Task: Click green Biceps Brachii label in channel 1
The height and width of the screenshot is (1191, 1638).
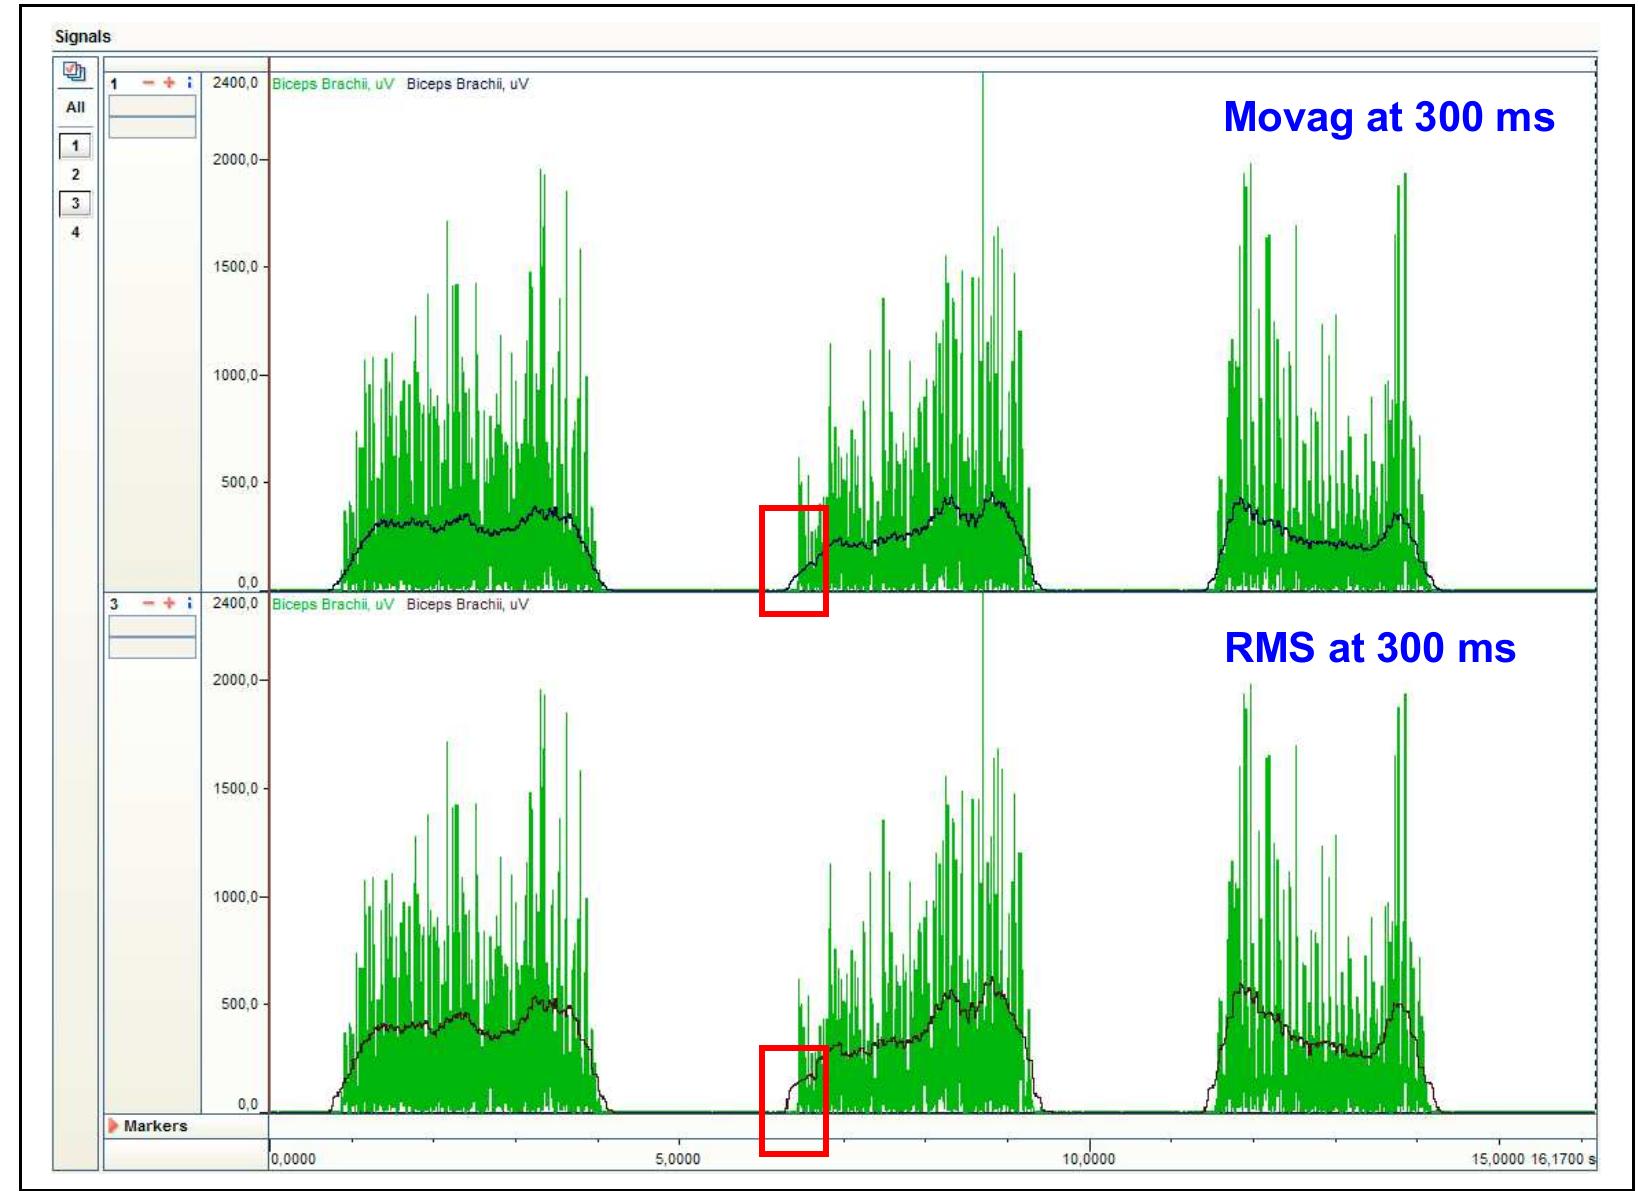Action: click(x=333, y=84)
